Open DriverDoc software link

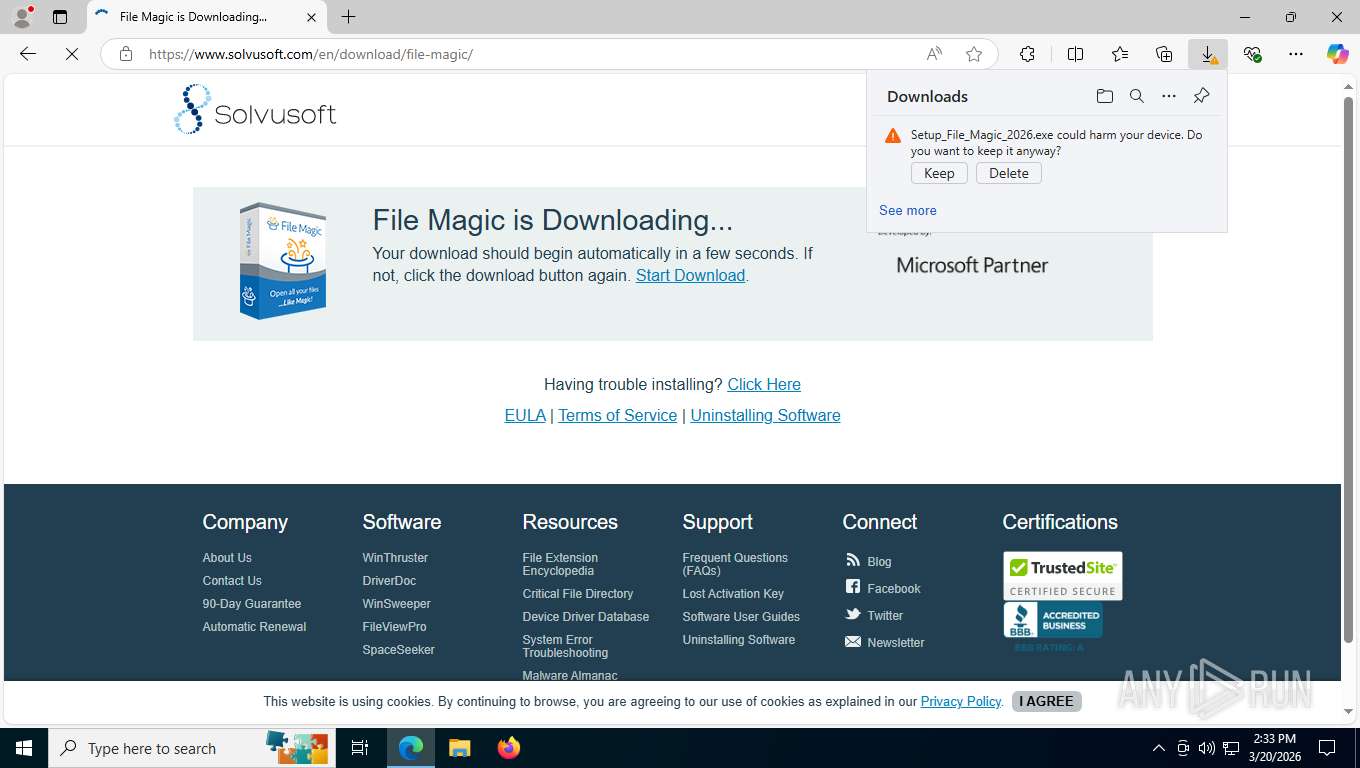coord(389,581)
